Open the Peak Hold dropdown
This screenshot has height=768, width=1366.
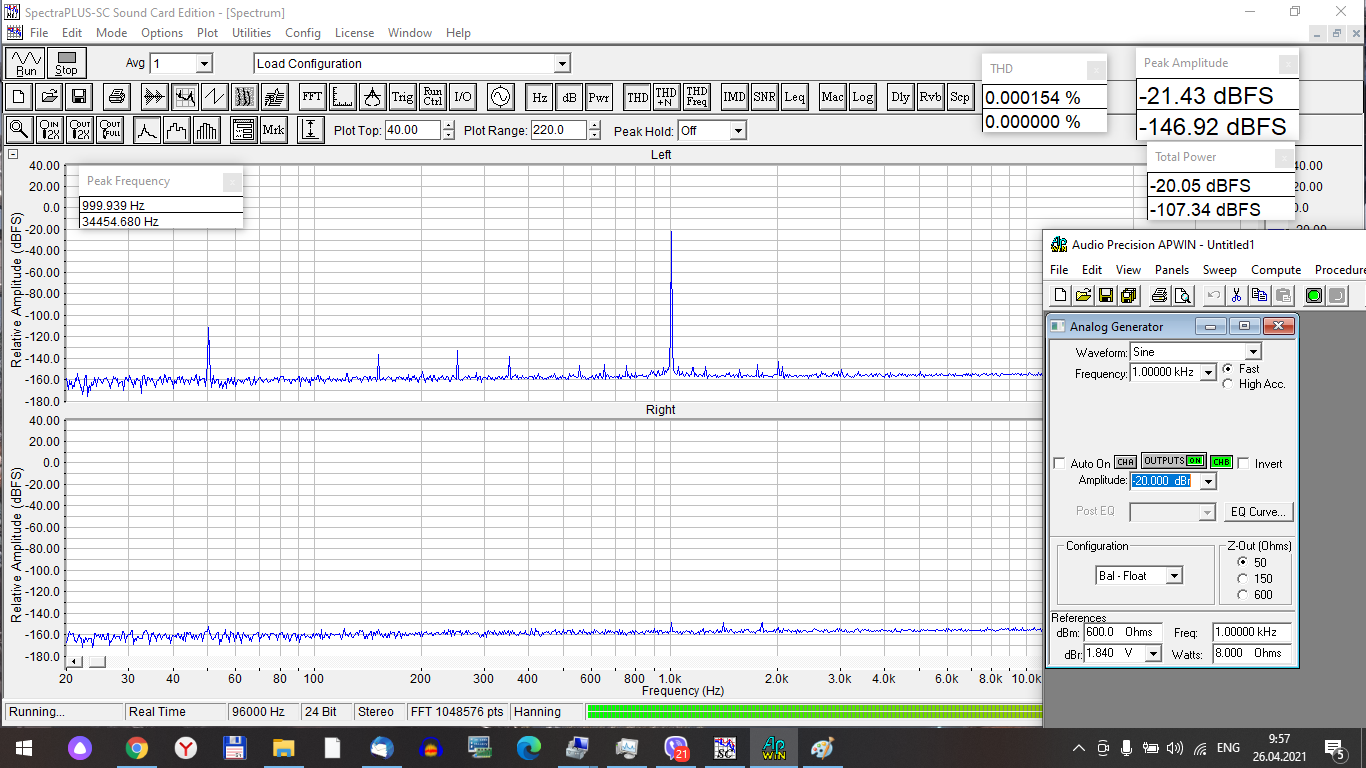click(737, 131)
